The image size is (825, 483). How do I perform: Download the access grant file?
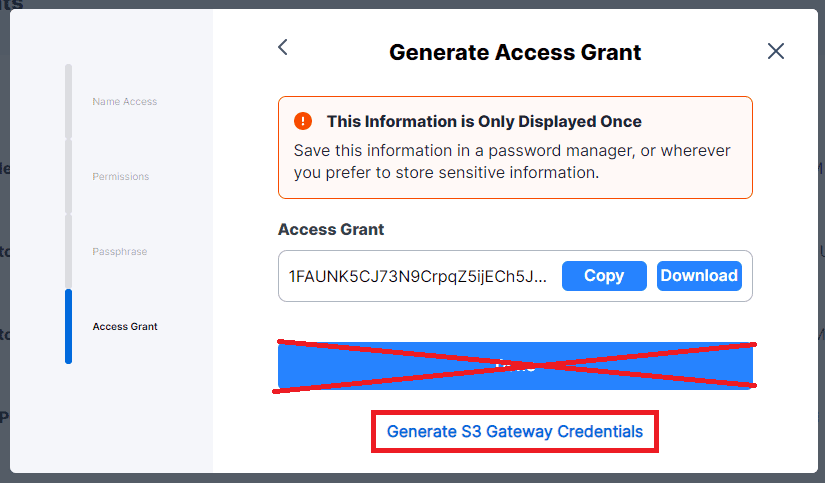[x=699, y=276]
